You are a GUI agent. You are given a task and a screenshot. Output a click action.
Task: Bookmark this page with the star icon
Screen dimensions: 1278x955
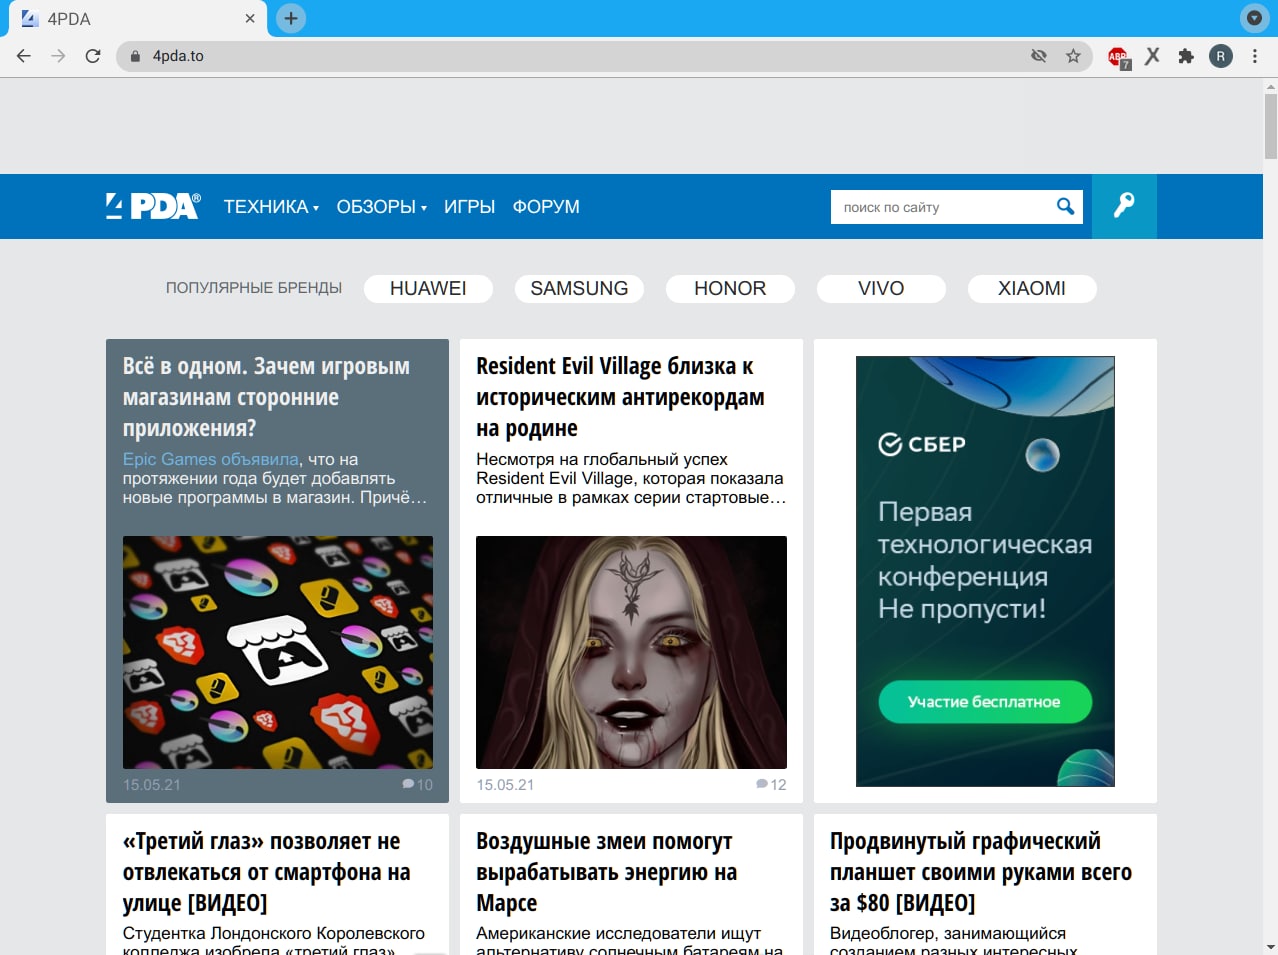click(x=1073, y=56)
